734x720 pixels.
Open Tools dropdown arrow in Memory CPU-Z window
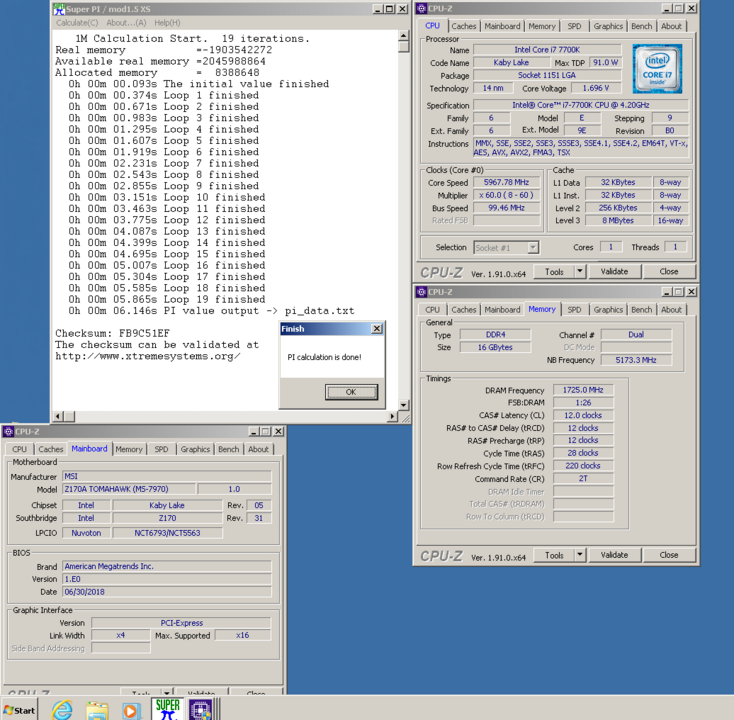(580, 555)
